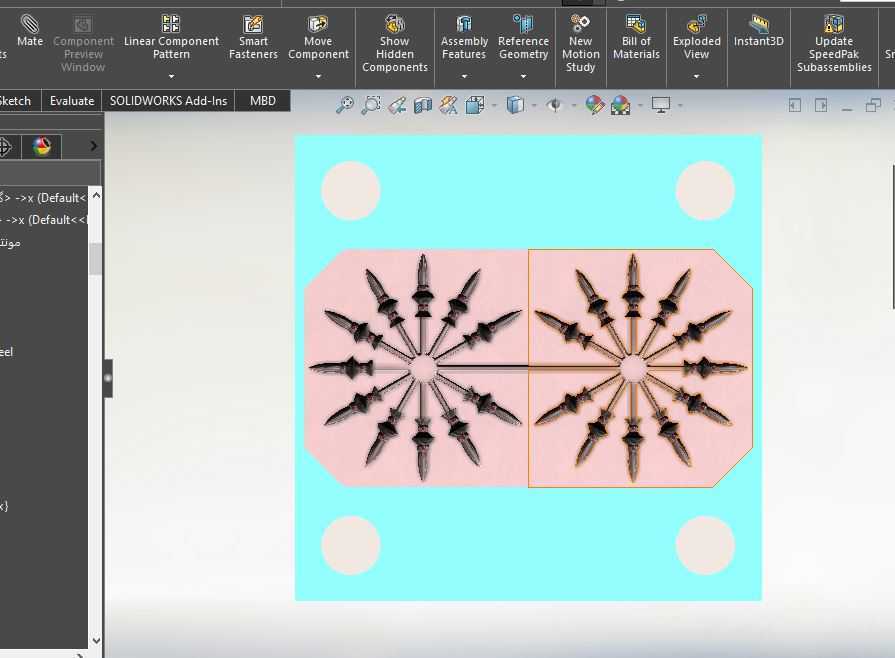Select the highlighted right pink insert
Image resolution: width=895 pixels, height=658 pixels.
pos(640,368)
